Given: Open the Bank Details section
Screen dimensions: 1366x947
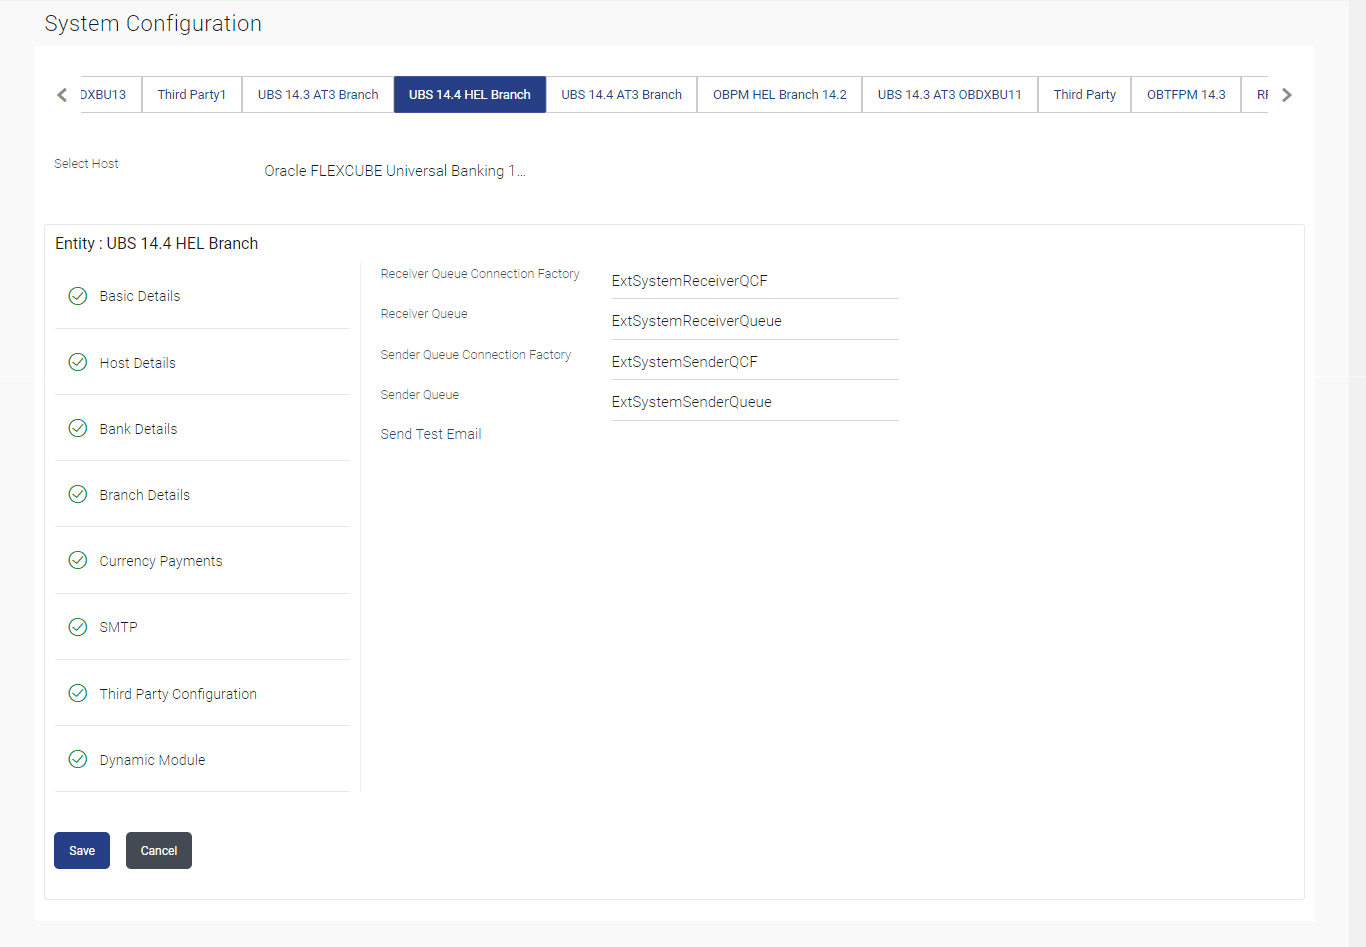Looking at the screenshot, I should coord(202,428).
